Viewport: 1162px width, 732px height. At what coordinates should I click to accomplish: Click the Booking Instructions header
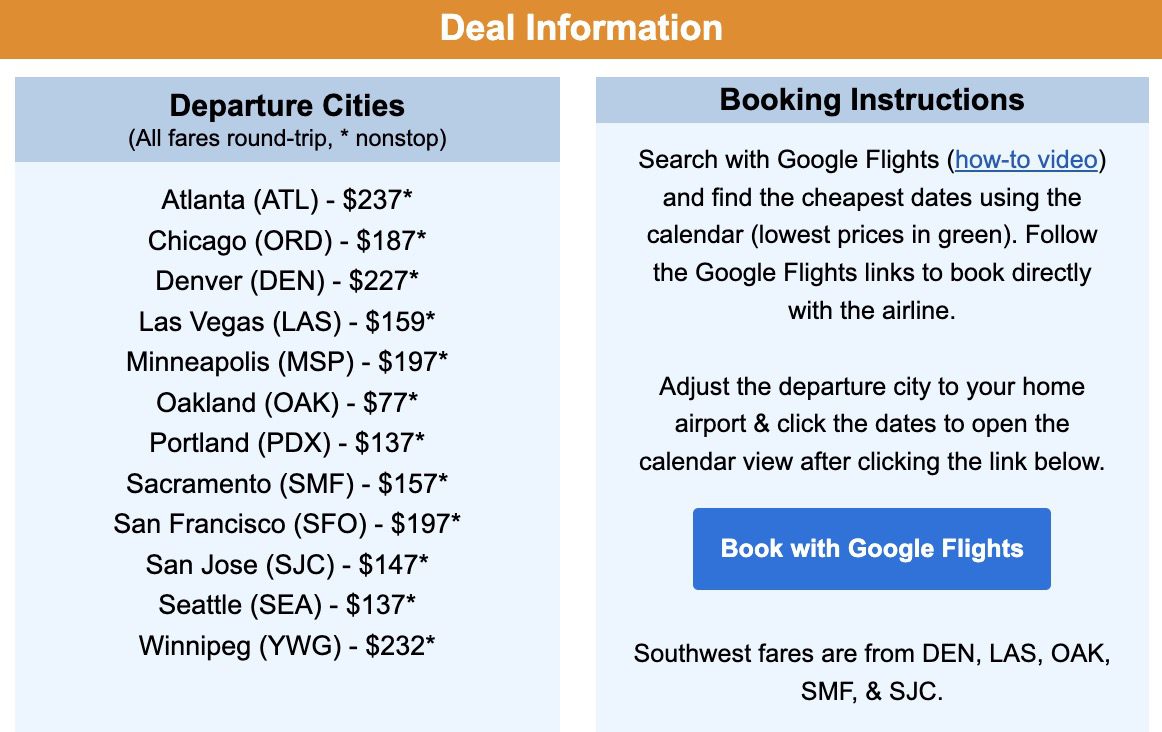(871, 100)
